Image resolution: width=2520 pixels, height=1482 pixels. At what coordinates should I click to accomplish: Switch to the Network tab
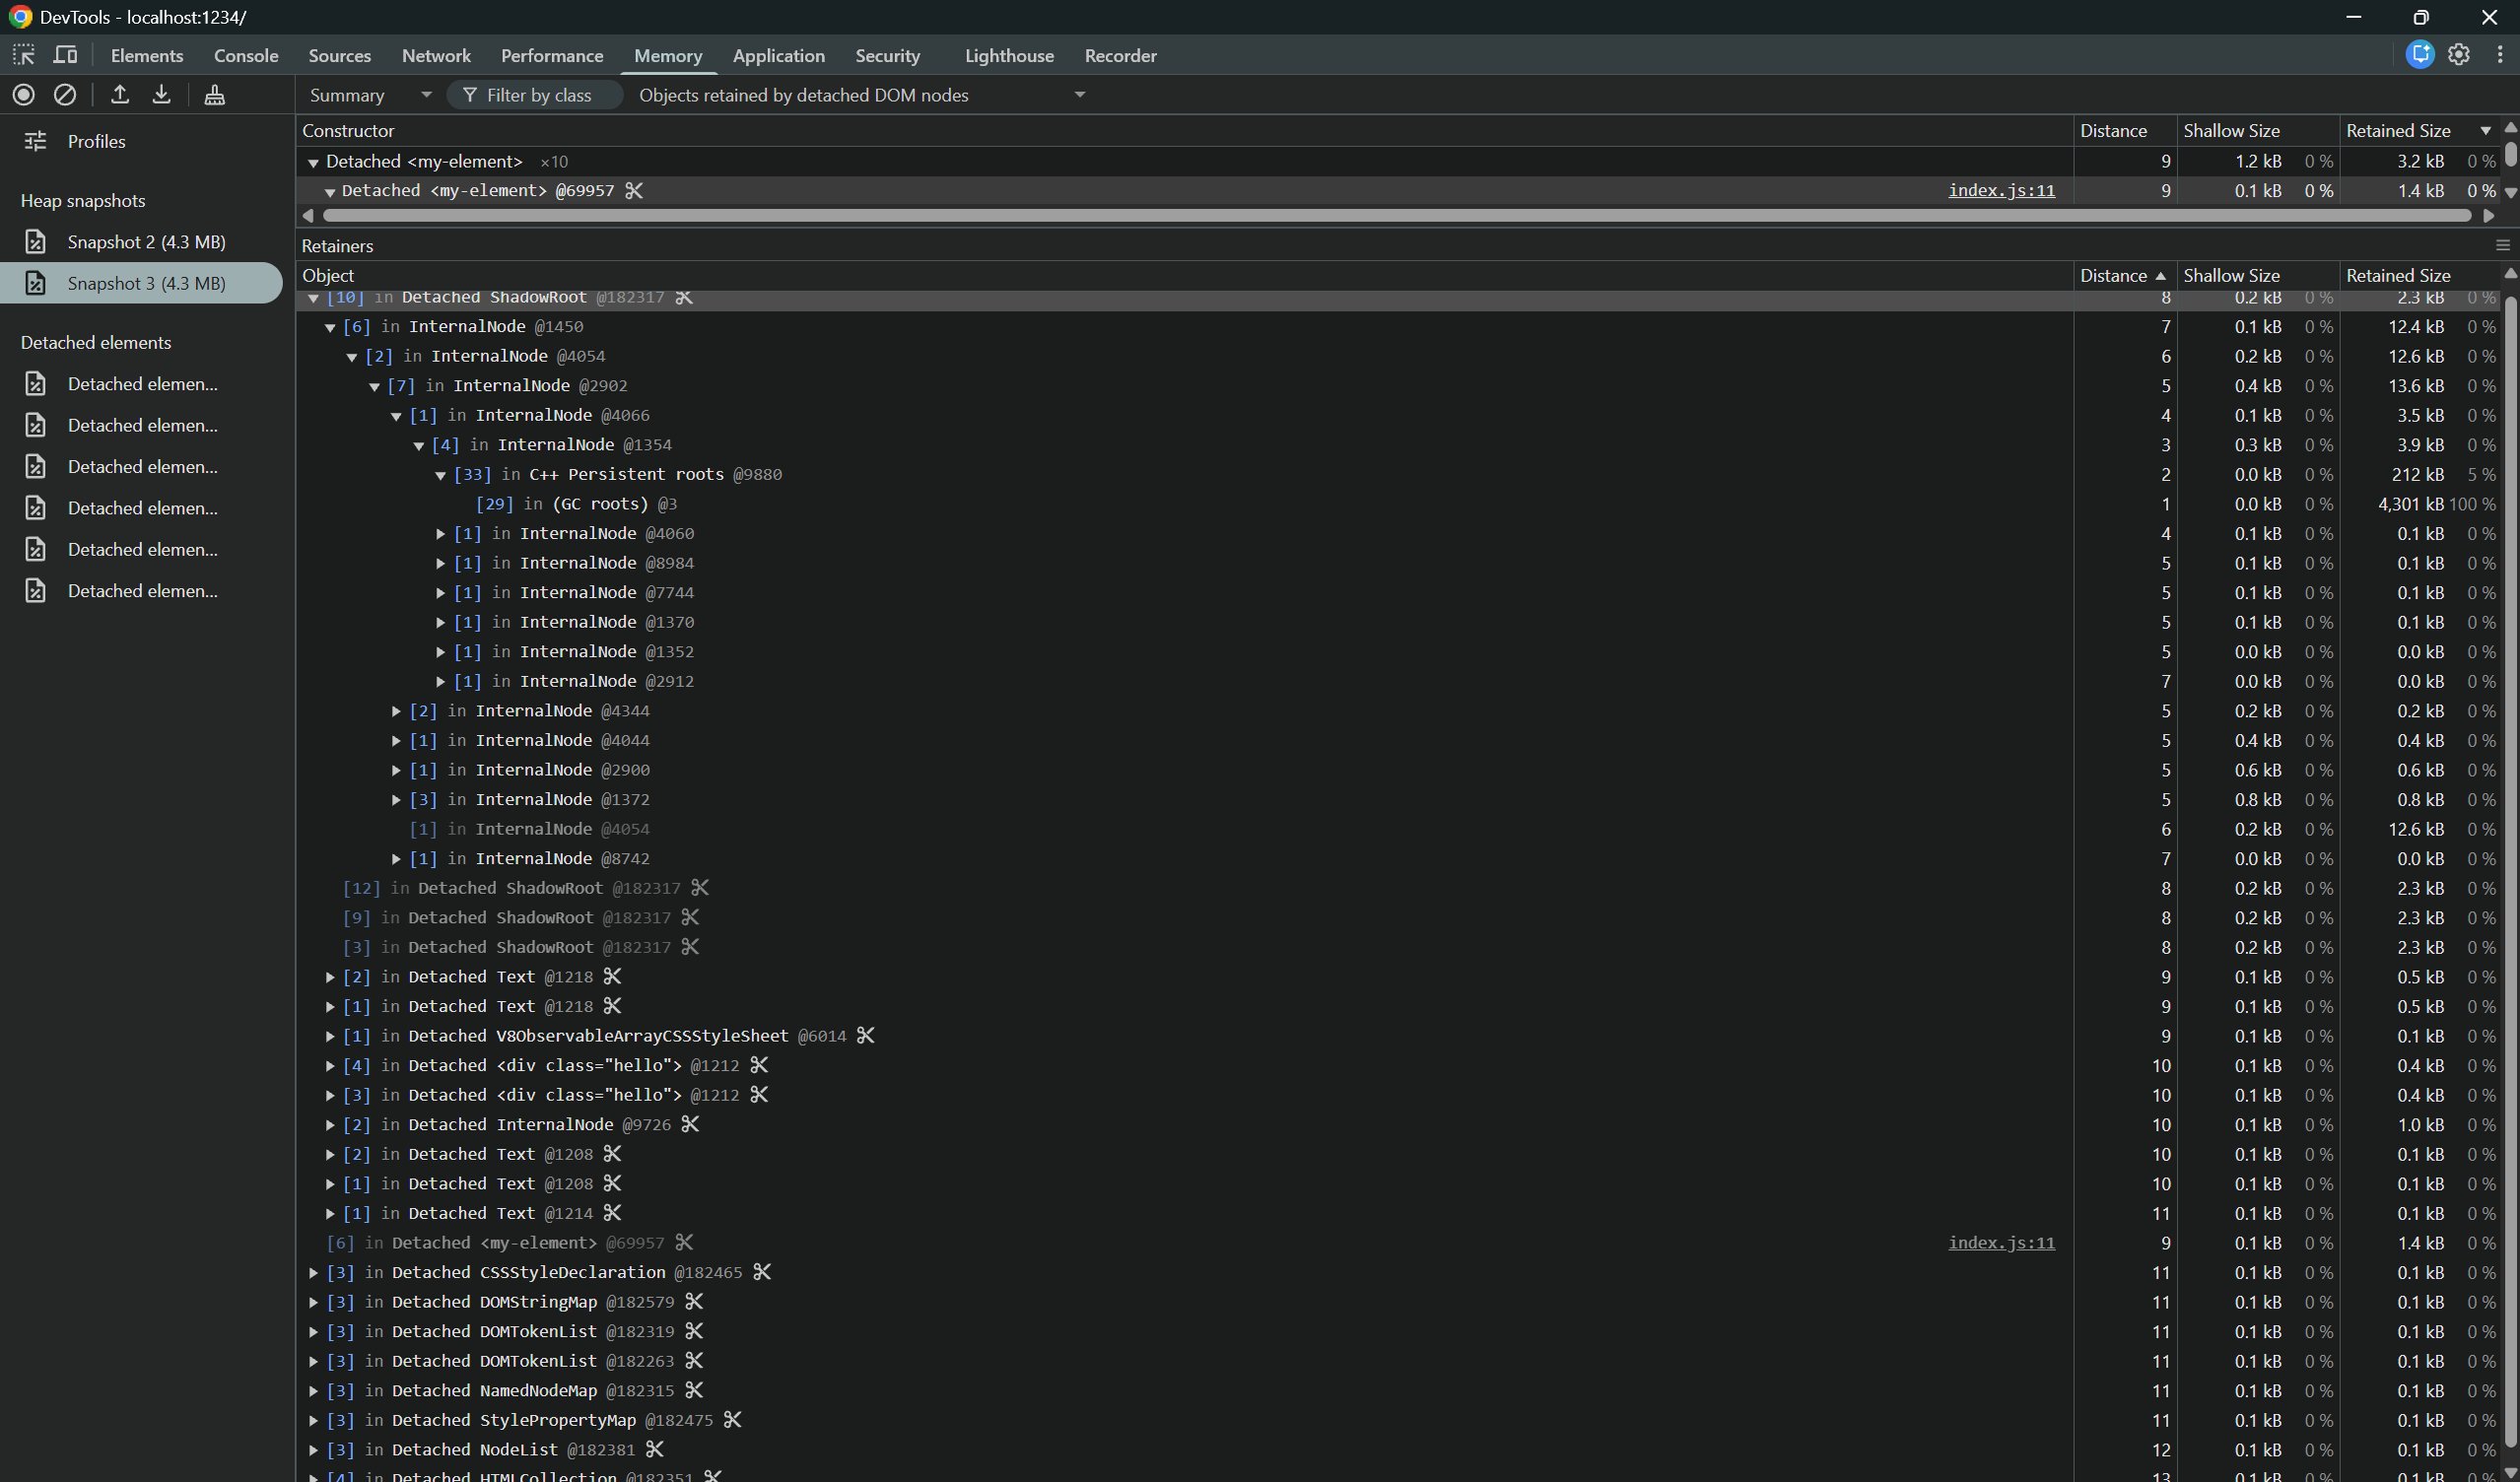436,56
